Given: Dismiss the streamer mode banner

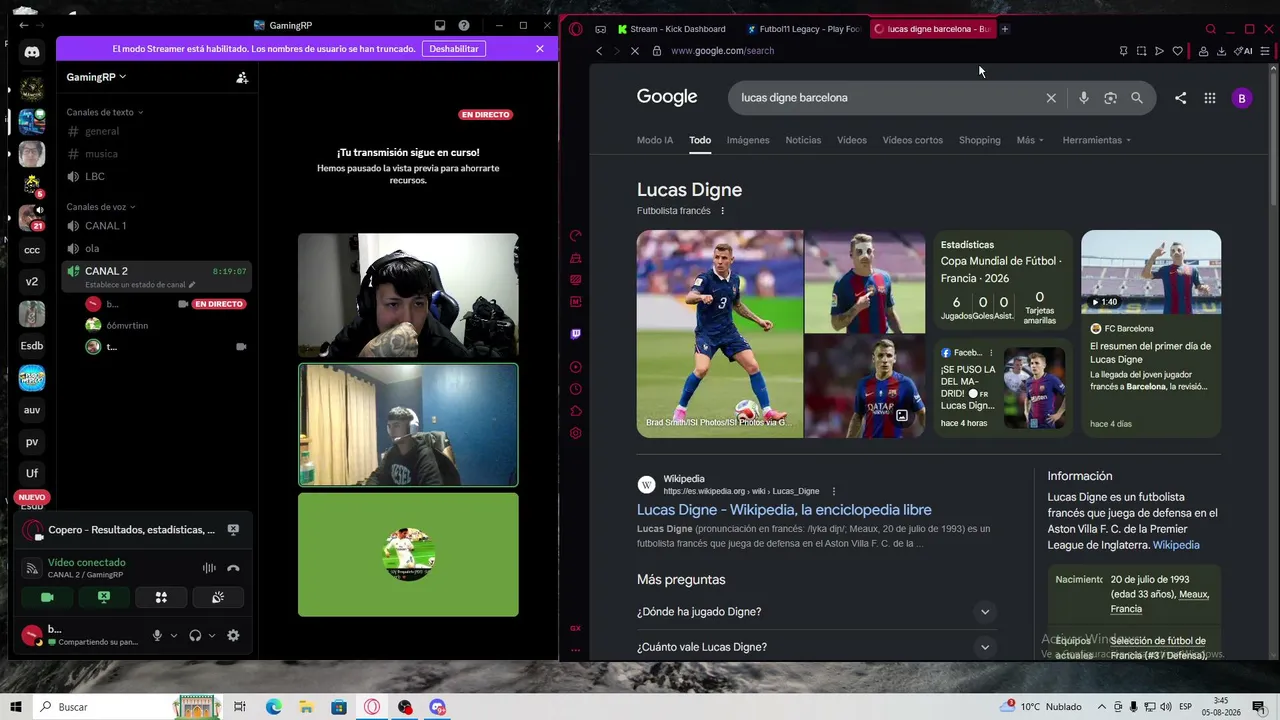Looking at the screenshot, I should (540, 49).
